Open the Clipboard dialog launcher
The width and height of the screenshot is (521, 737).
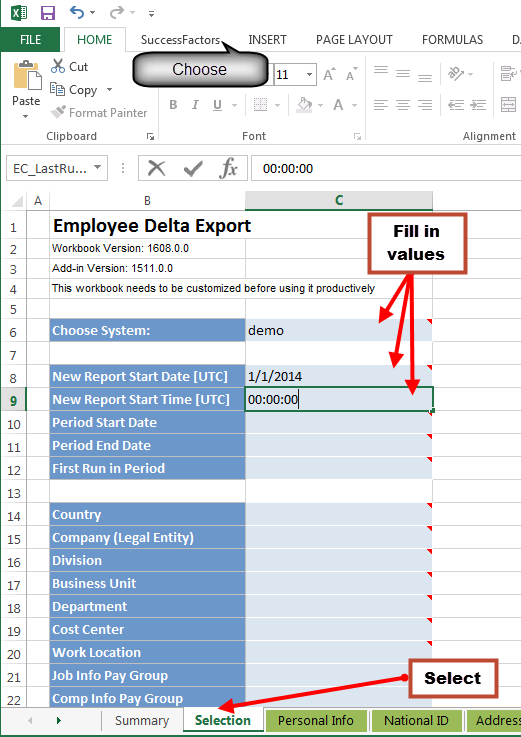click(150, 137)
